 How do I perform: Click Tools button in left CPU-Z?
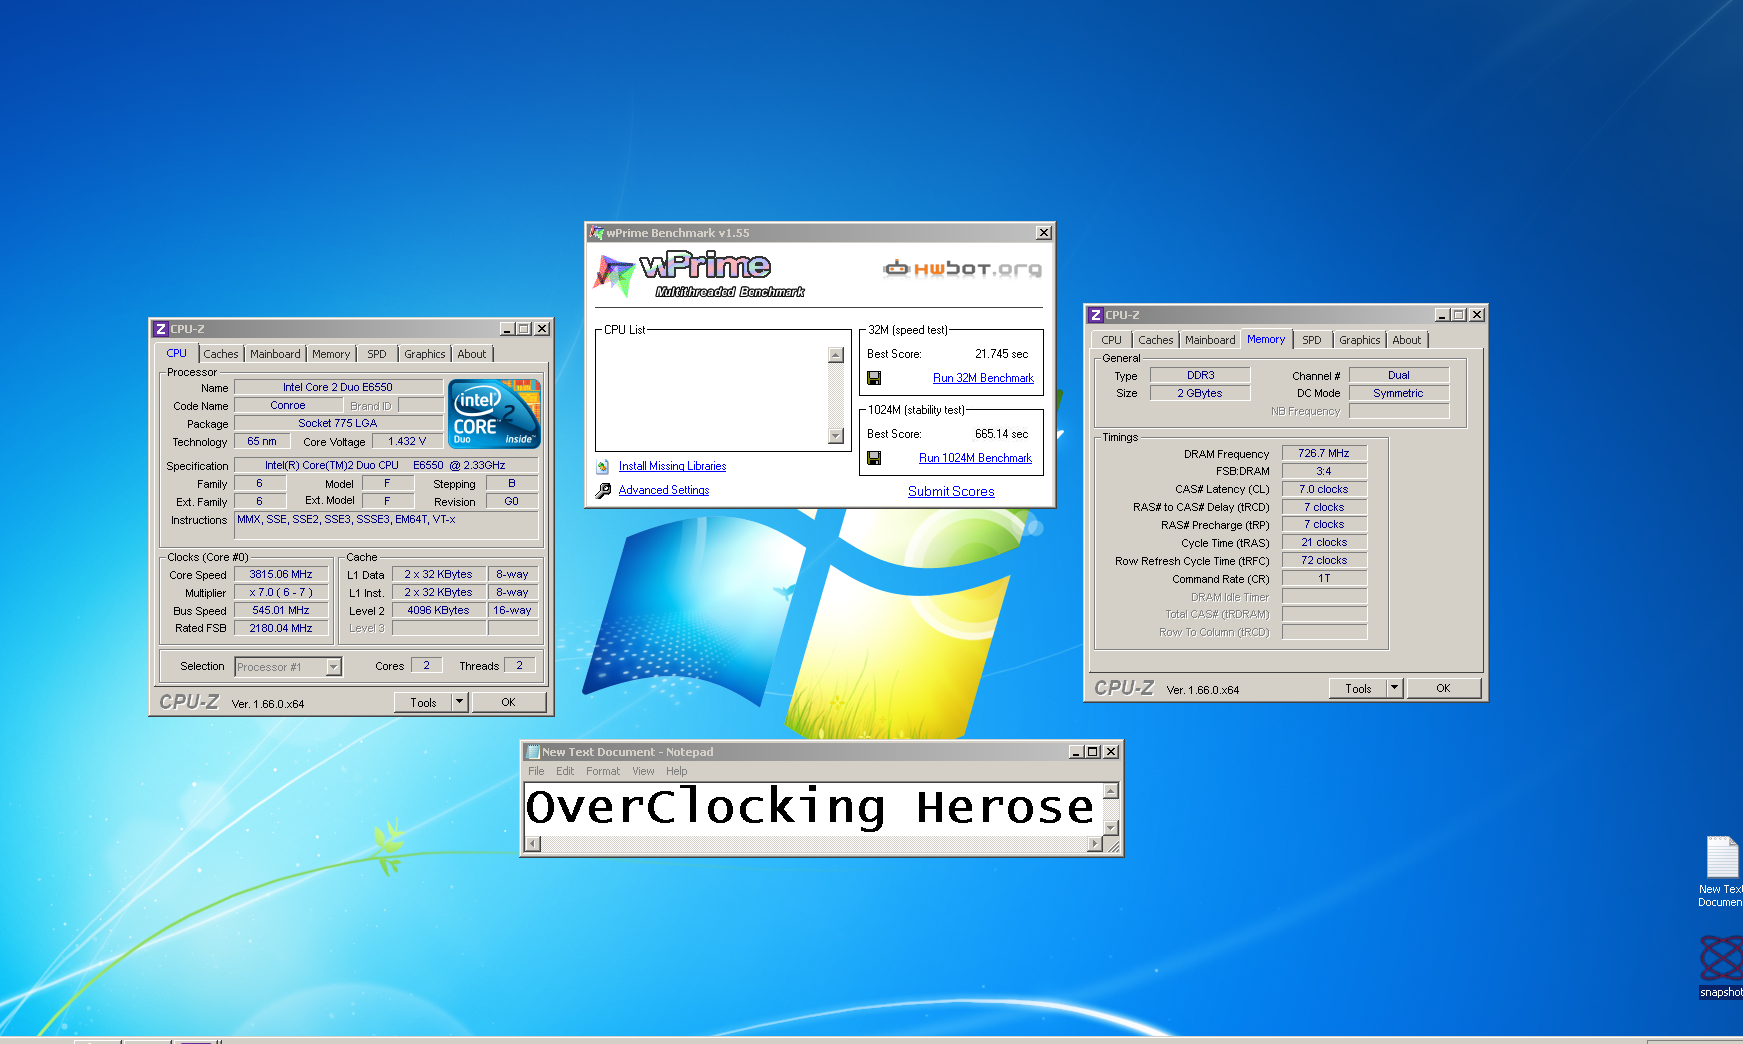pos(423,702)
